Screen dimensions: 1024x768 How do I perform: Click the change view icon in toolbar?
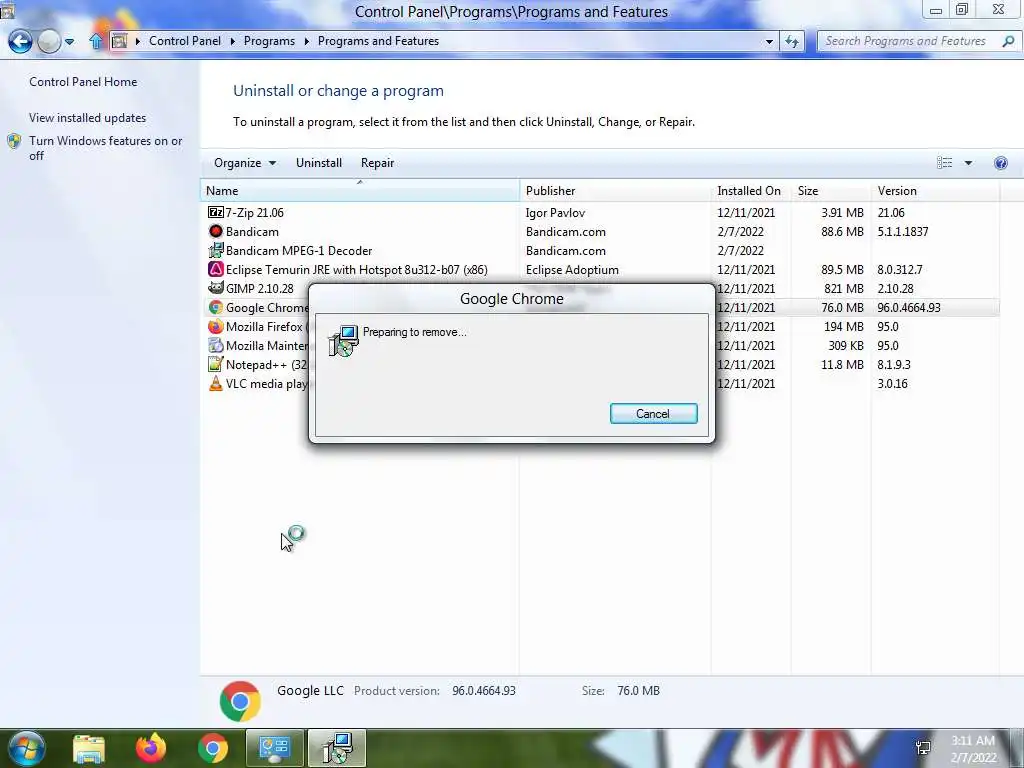click(944, 163)
